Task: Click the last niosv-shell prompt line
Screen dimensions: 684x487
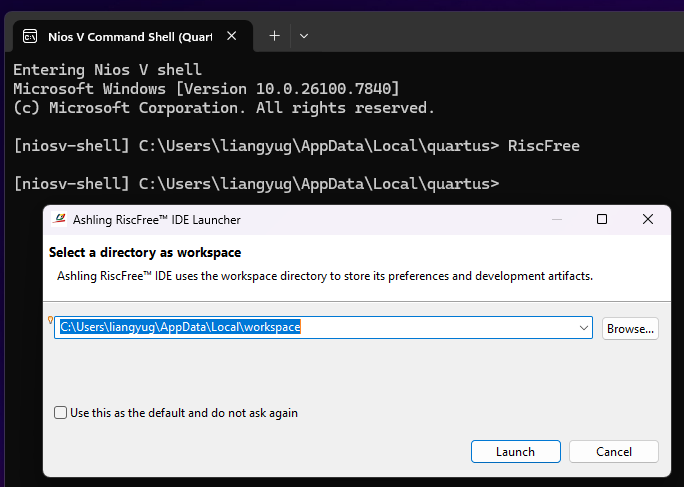Action: 255,184
